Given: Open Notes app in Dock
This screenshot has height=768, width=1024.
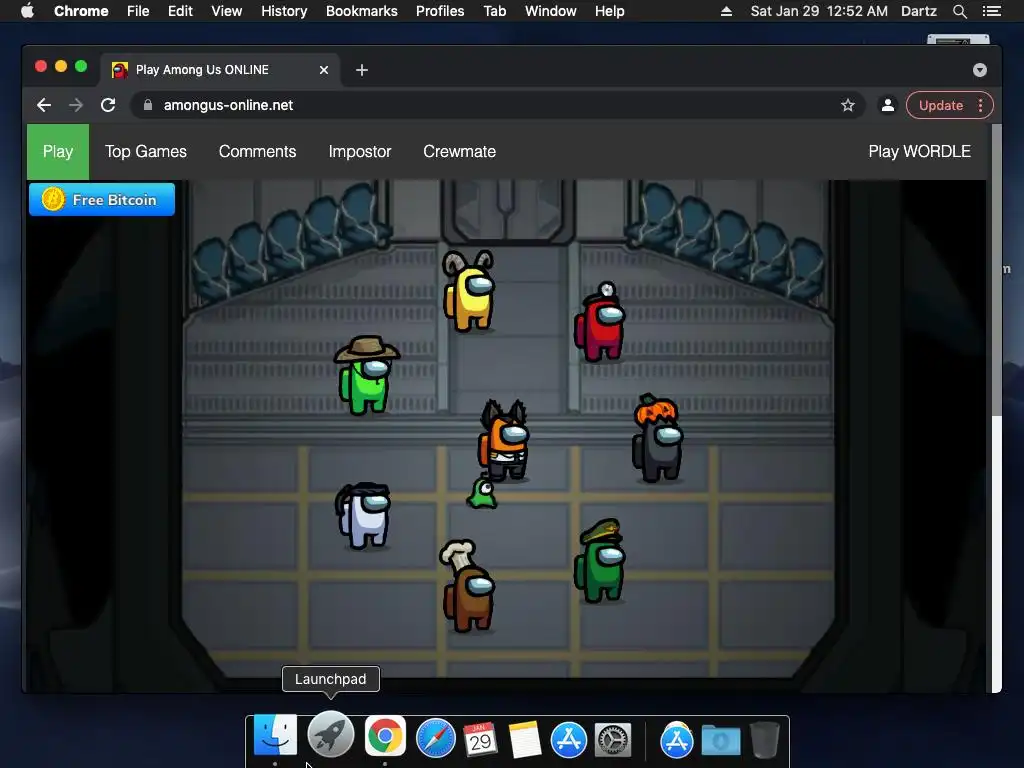Looking at the screenshot, I should [x=524, y=739].
